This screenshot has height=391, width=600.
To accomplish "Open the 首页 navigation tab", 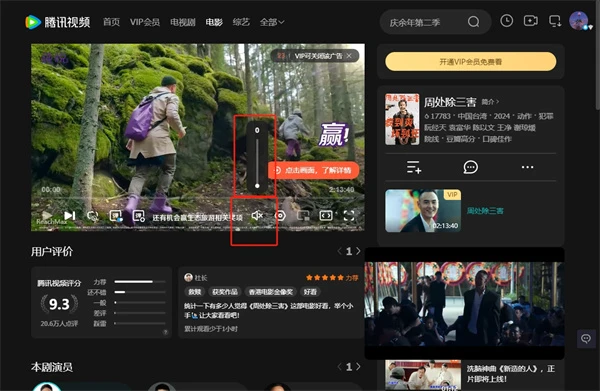I will click(111, 22).
